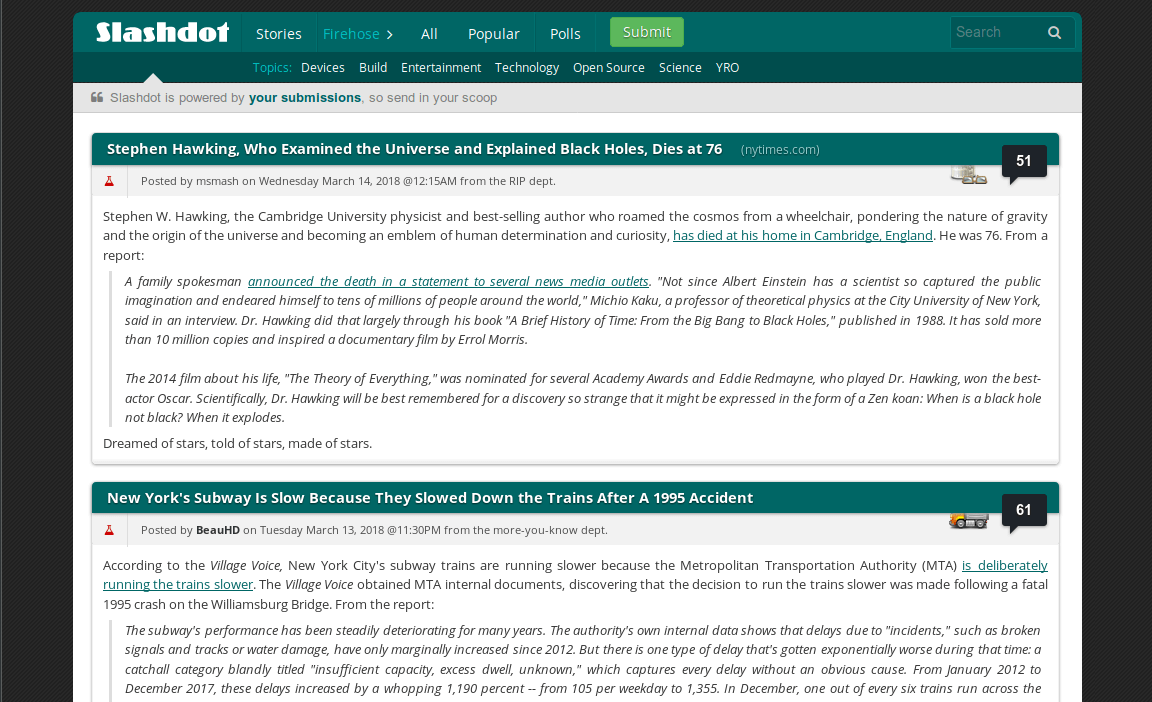The height and width of the screenshot is (702, 1152).
Task: Open the Firehose section
Action: 350,34
